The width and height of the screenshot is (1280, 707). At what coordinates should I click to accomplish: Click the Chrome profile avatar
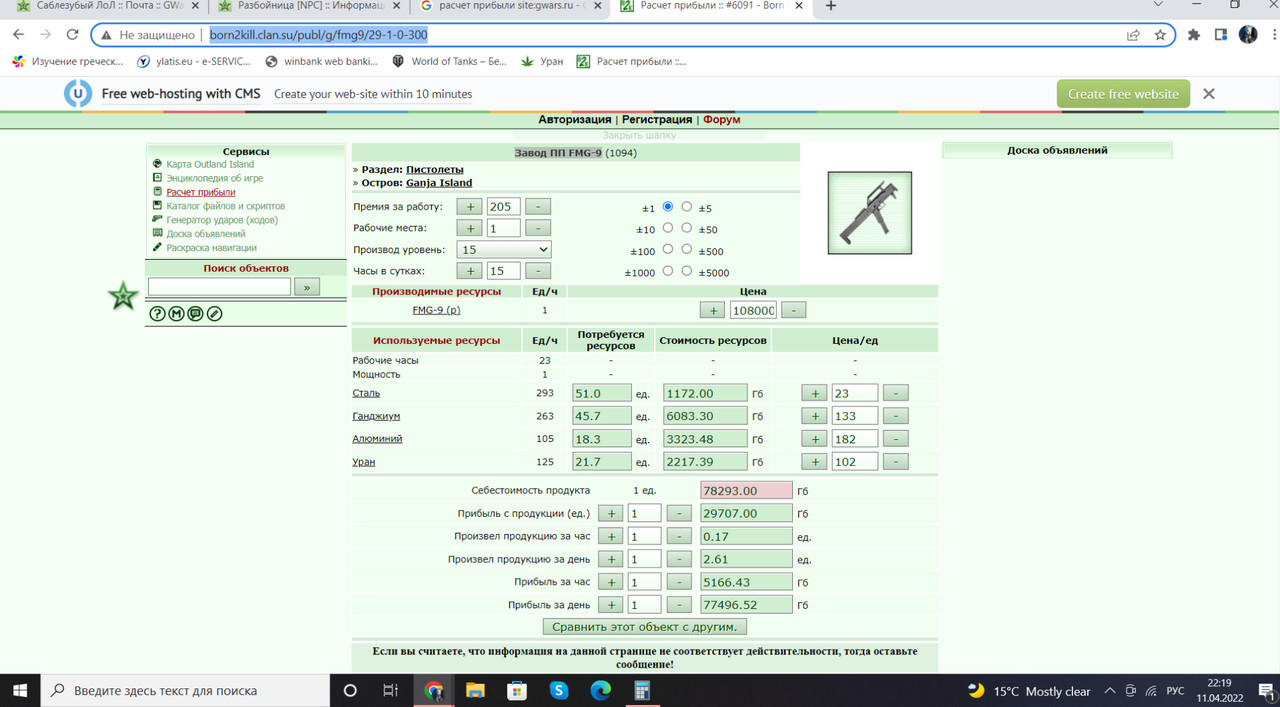(x=1248, y=35)
